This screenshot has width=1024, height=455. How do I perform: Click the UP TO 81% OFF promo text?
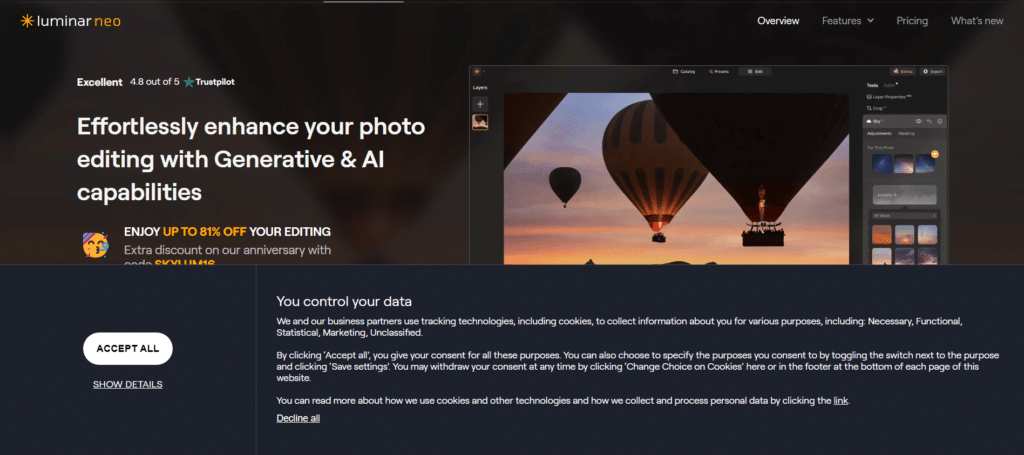[x=204, y=232]
